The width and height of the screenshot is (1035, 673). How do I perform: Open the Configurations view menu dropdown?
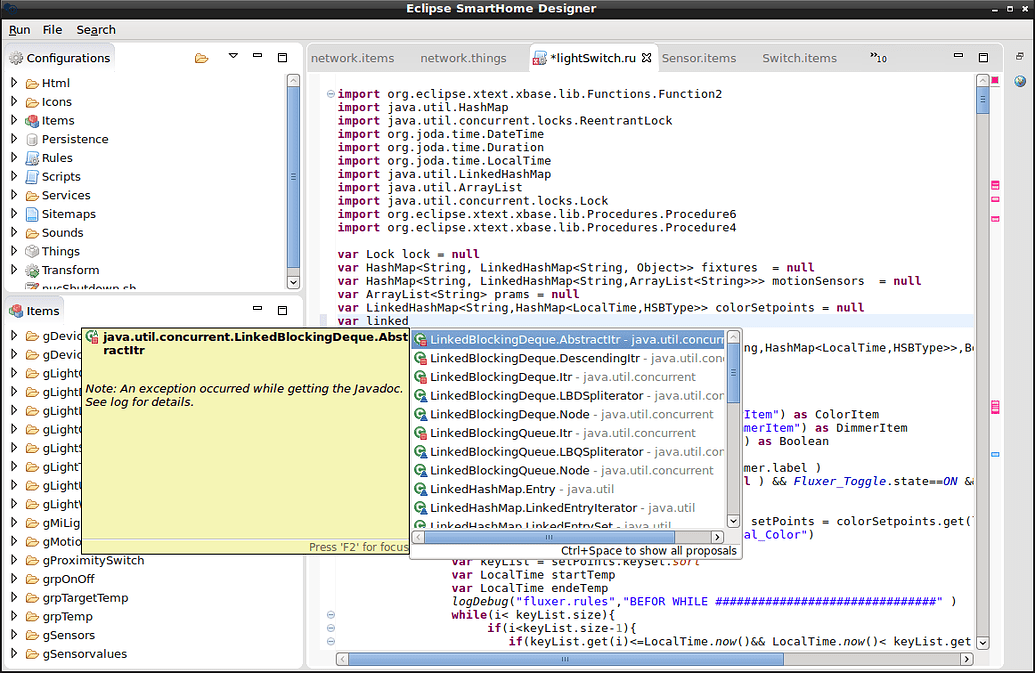pos(231,57)
